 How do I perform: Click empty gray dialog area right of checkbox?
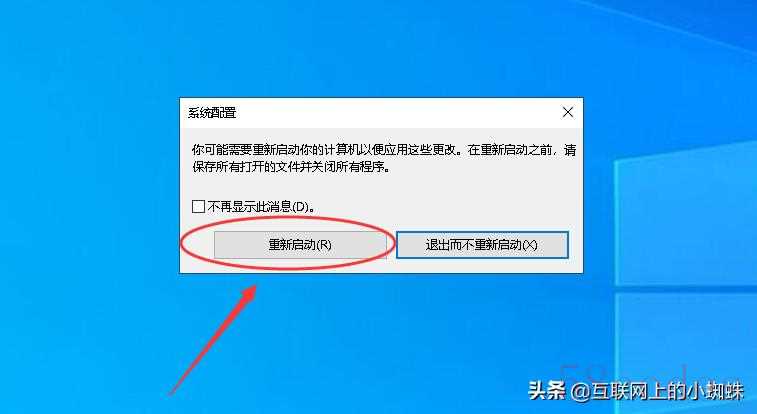(x=444, y=207)
